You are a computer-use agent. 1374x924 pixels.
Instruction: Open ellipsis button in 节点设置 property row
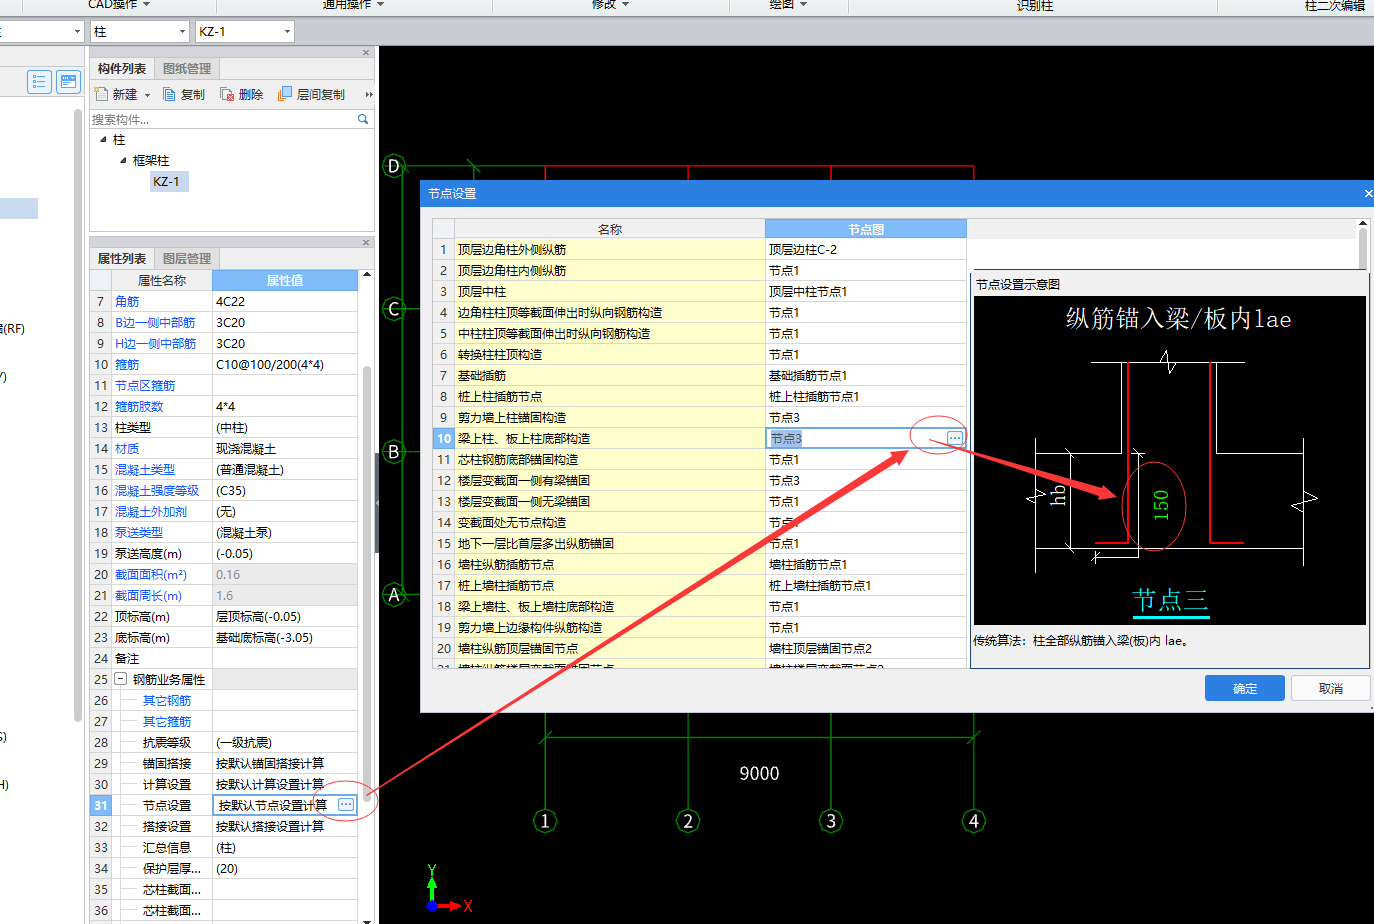(x=346, y=805)
